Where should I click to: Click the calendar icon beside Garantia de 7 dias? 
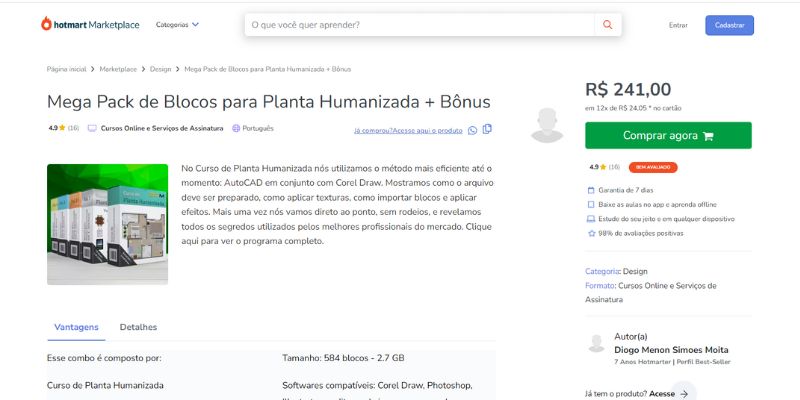point(591,190)
